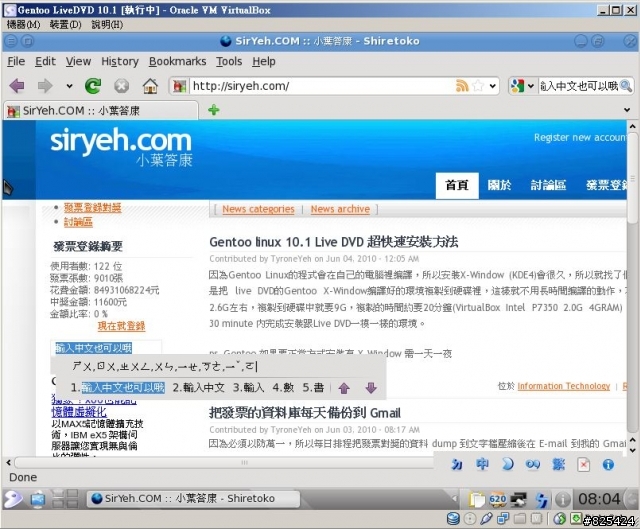Page up candidates with the purple up arrow
The height and width of the screenshot is (529, 640).
(344, 388)
